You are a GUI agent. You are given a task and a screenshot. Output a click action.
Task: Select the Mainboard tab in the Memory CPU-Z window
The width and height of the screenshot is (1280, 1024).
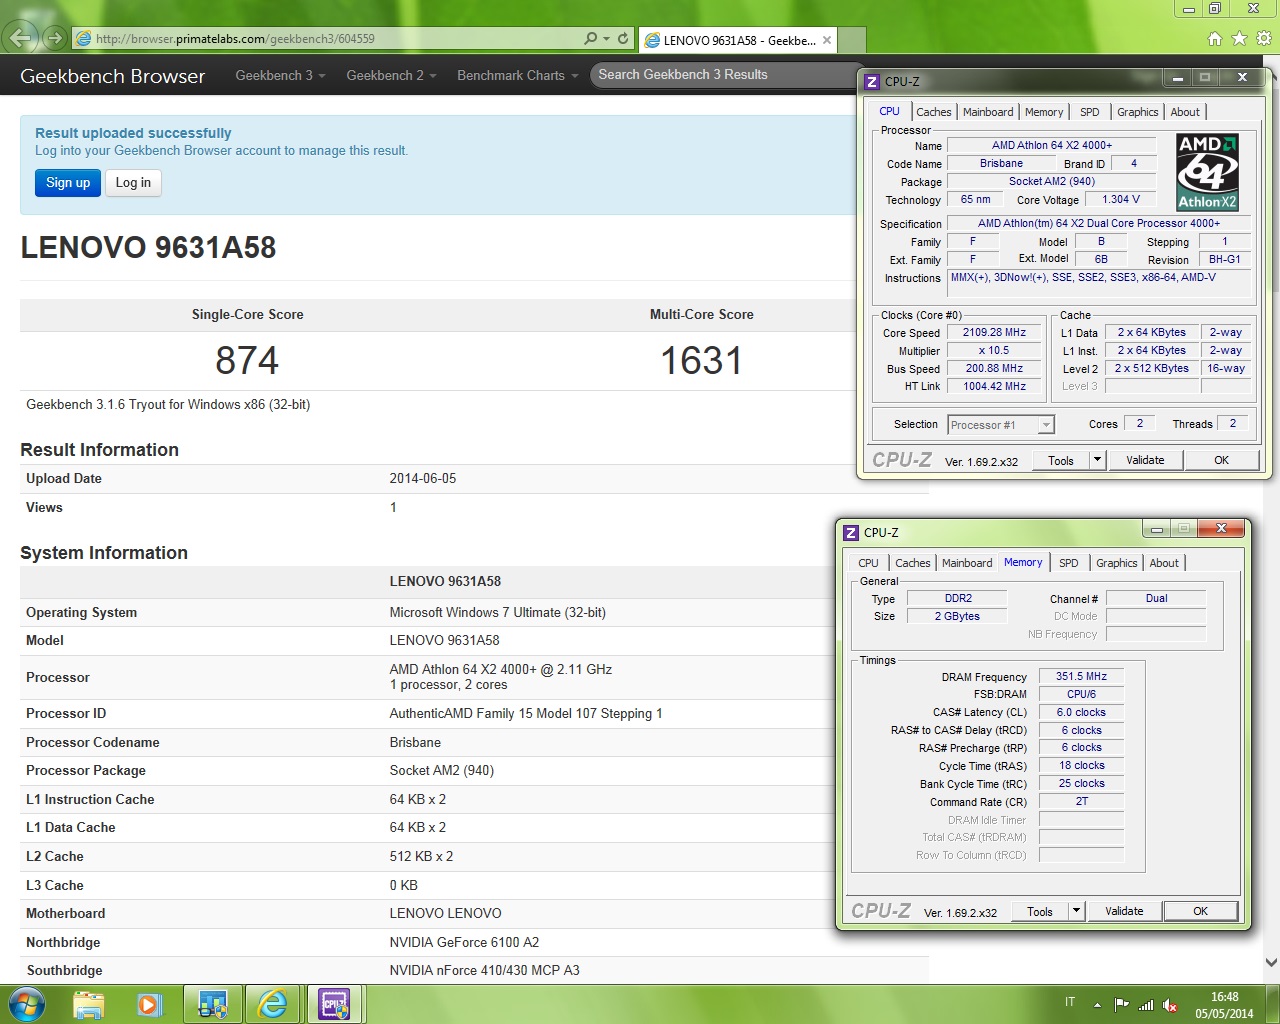967,563
